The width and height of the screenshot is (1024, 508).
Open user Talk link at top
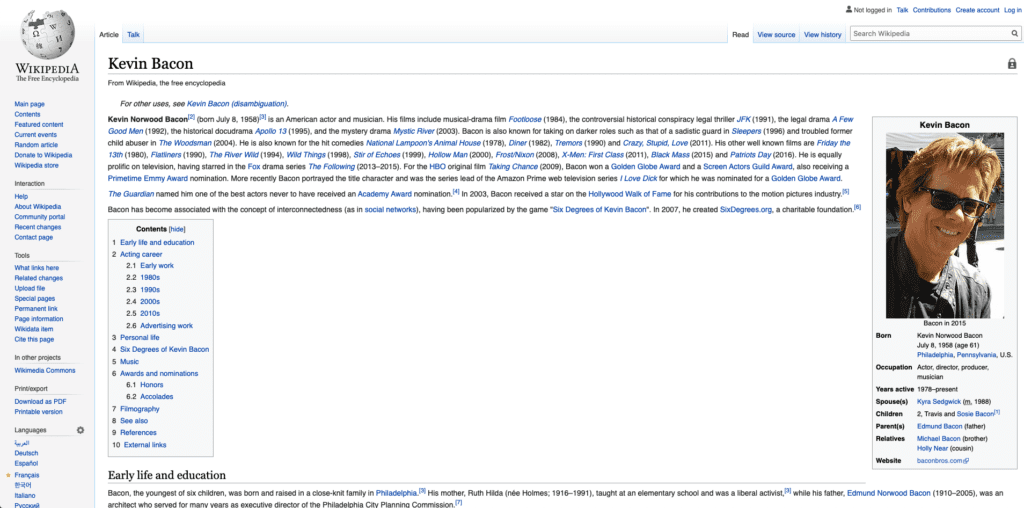click(902, 10)
